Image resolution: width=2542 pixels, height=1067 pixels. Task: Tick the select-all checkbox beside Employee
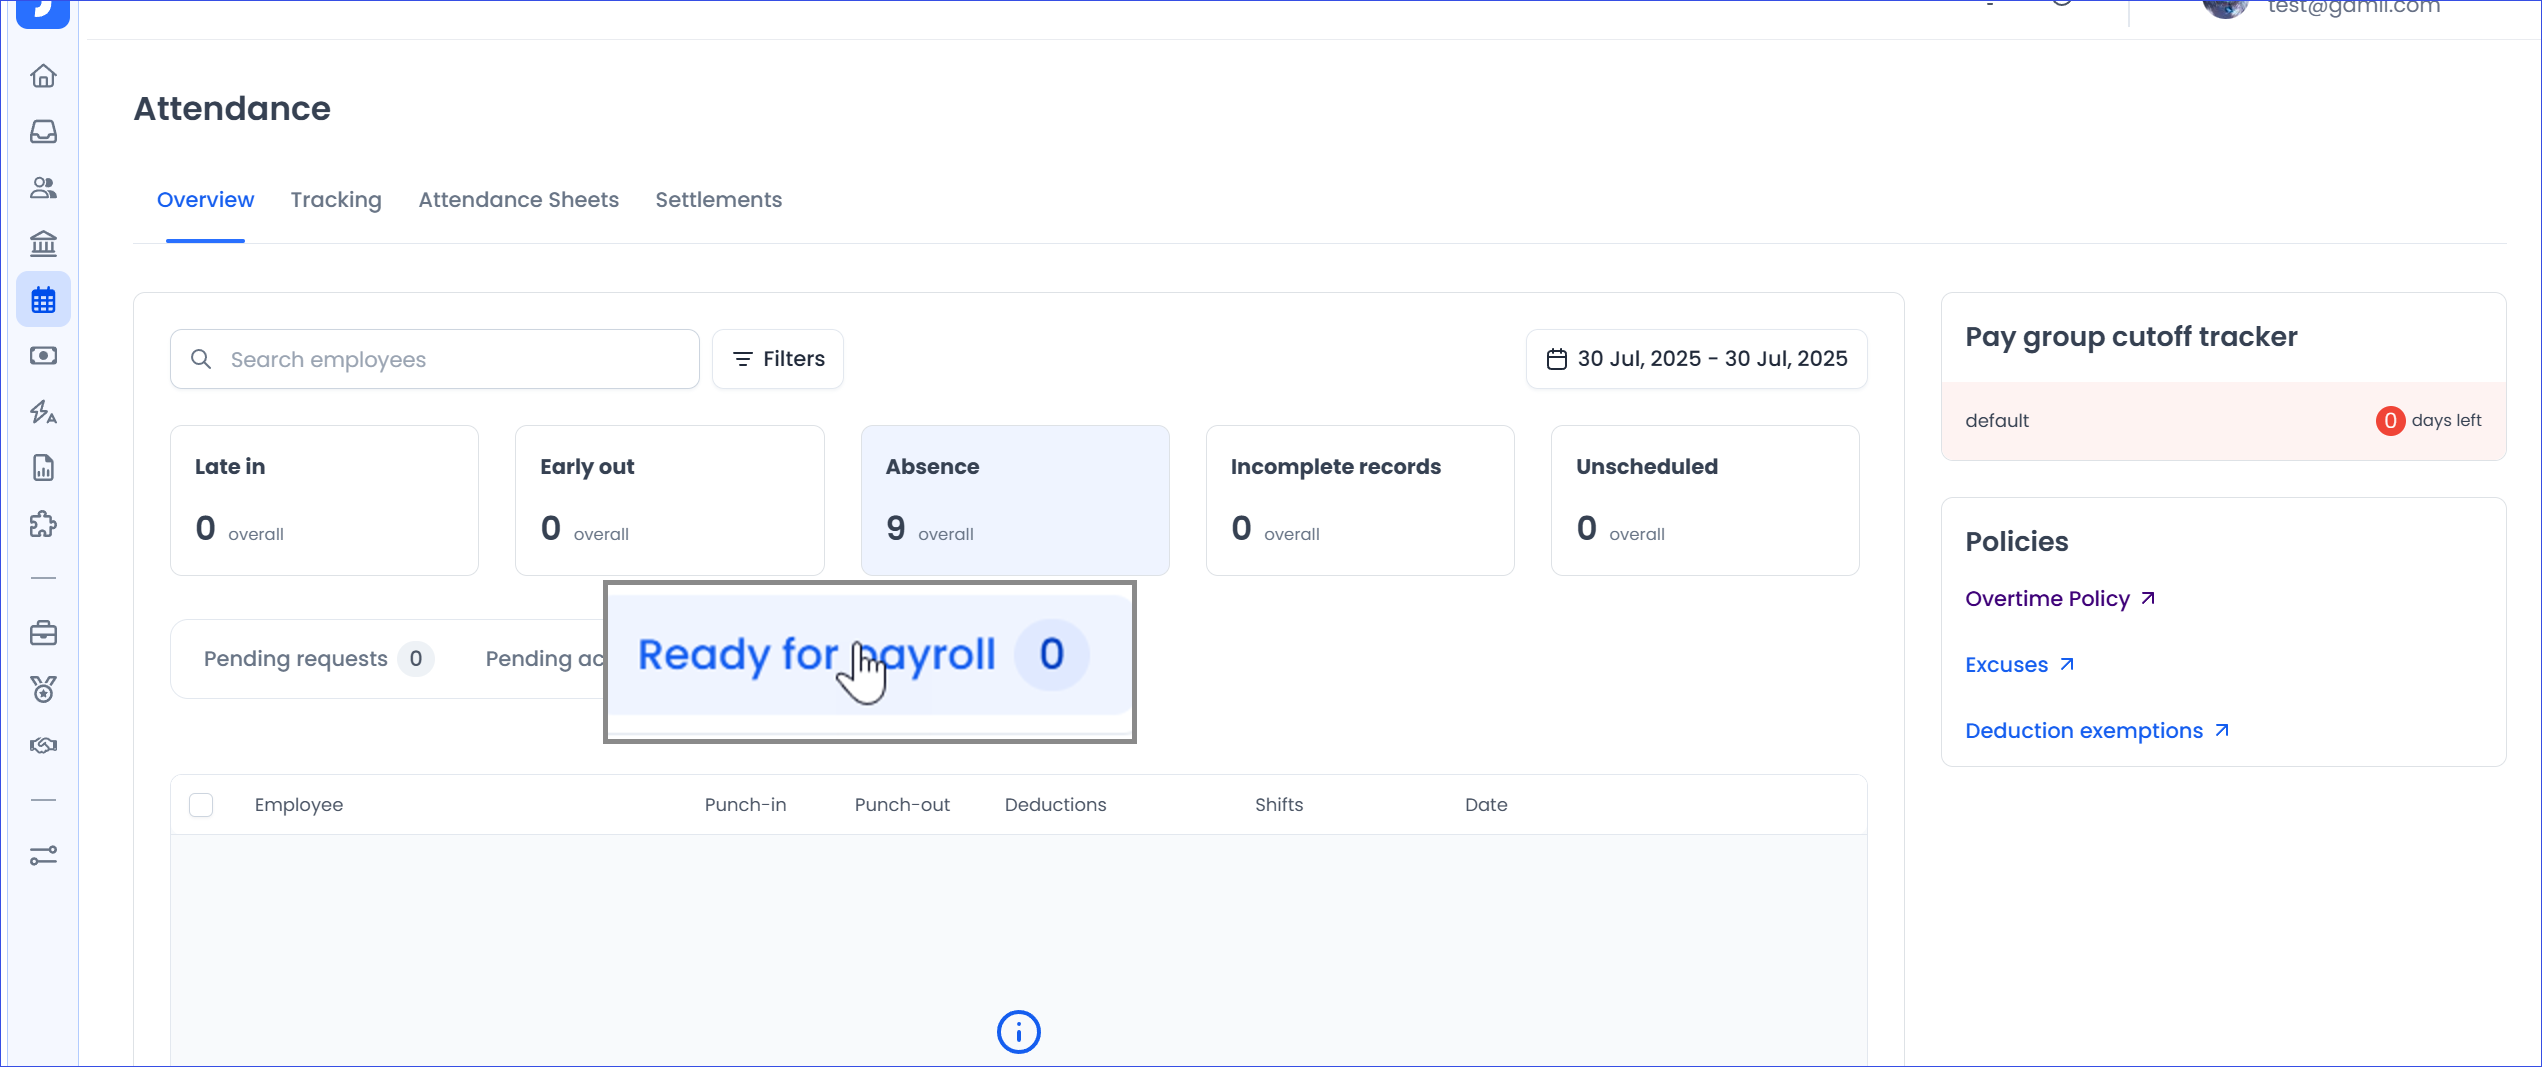pos(201,805)
